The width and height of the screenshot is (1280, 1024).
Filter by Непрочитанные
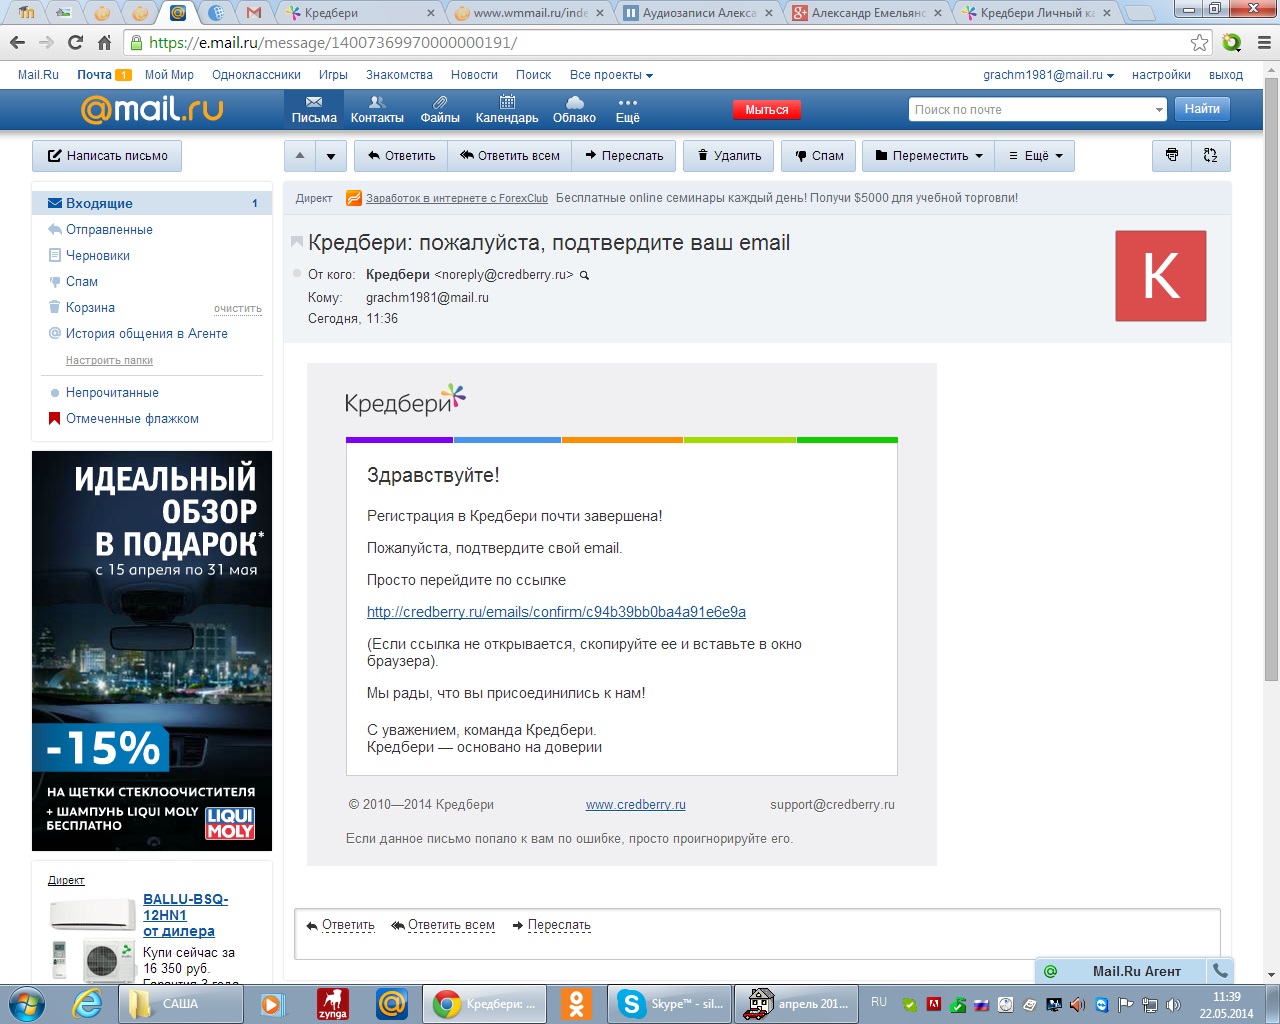coord(112,392)
